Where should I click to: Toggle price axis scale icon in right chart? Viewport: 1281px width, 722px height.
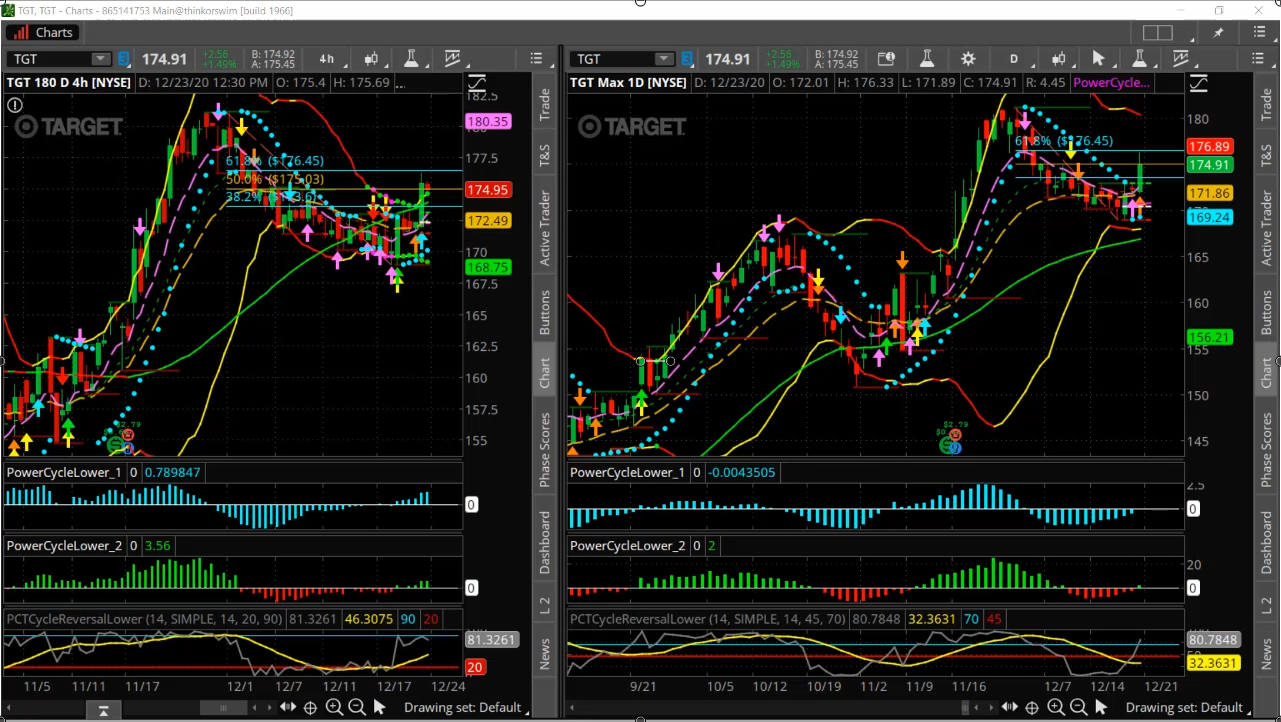click(1198, 83)
